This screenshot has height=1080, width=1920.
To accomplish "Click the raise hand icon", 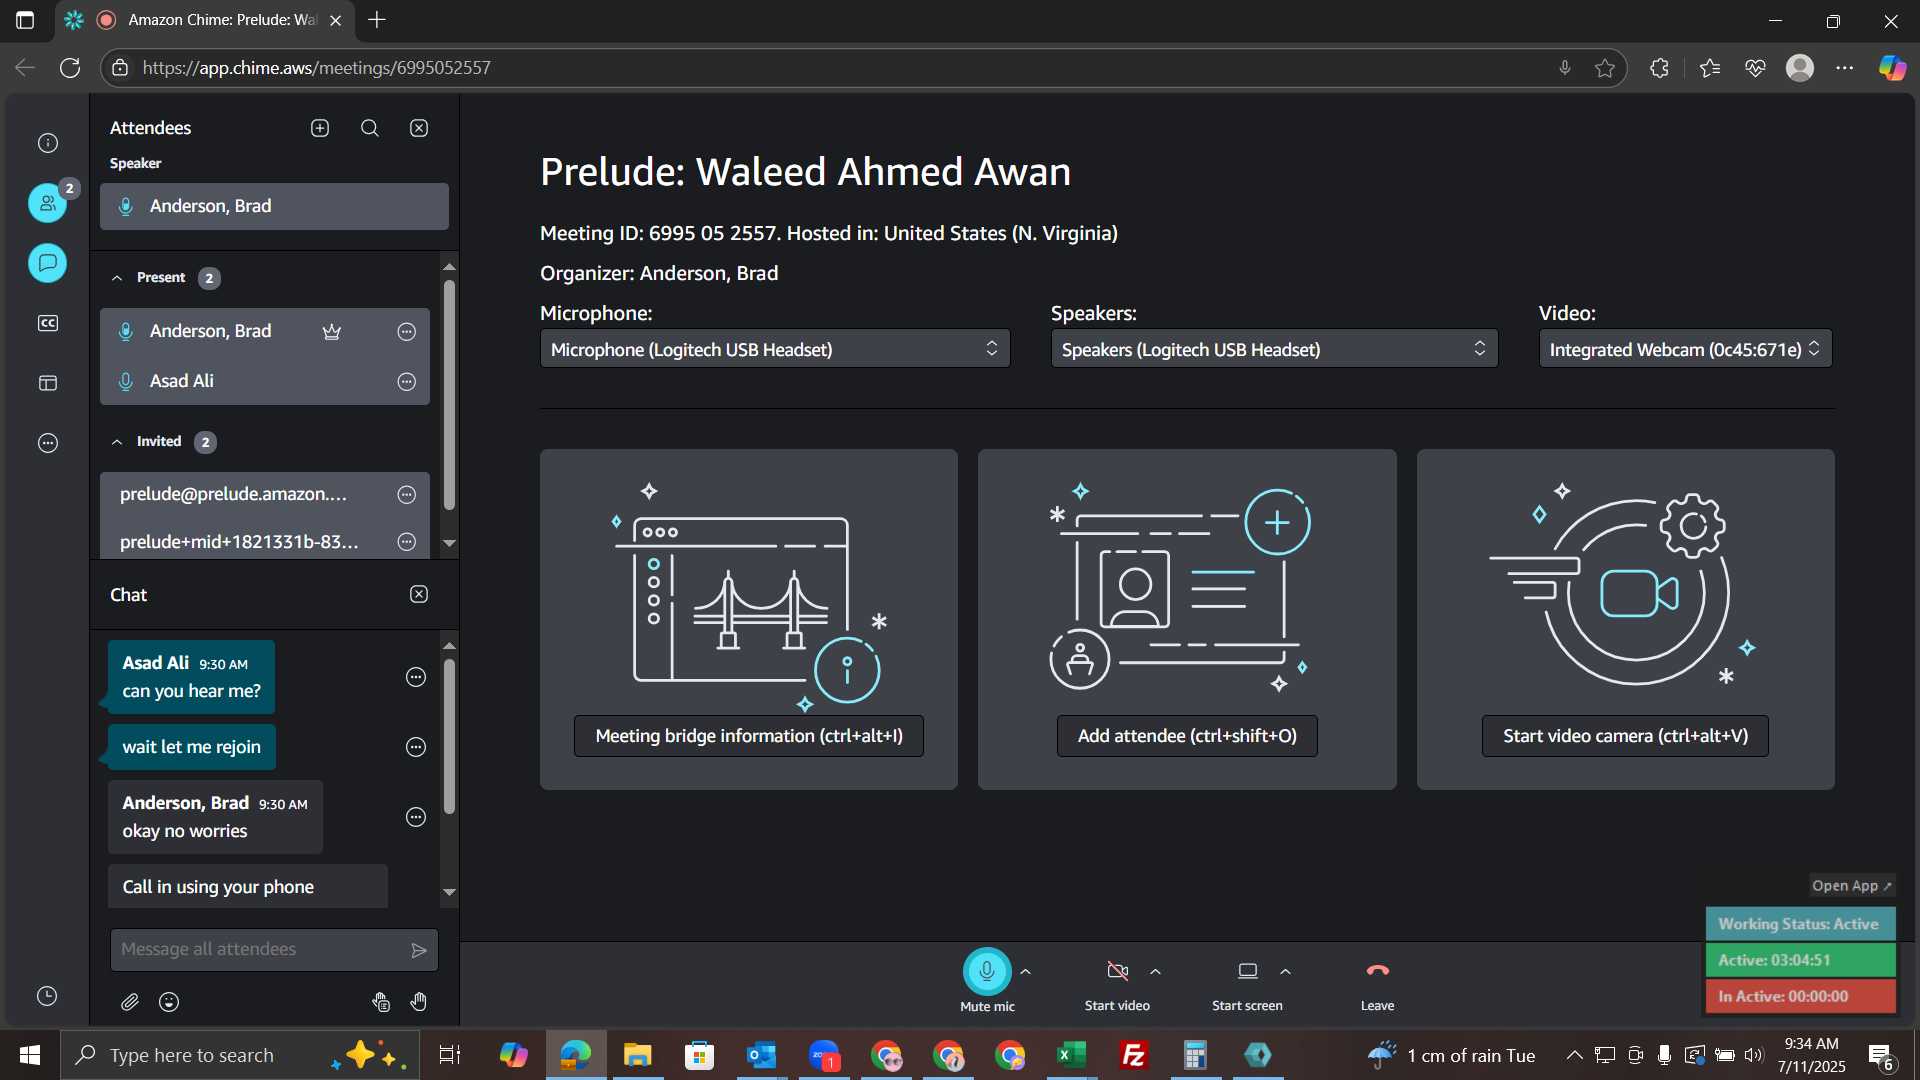I will (419, 1002).
